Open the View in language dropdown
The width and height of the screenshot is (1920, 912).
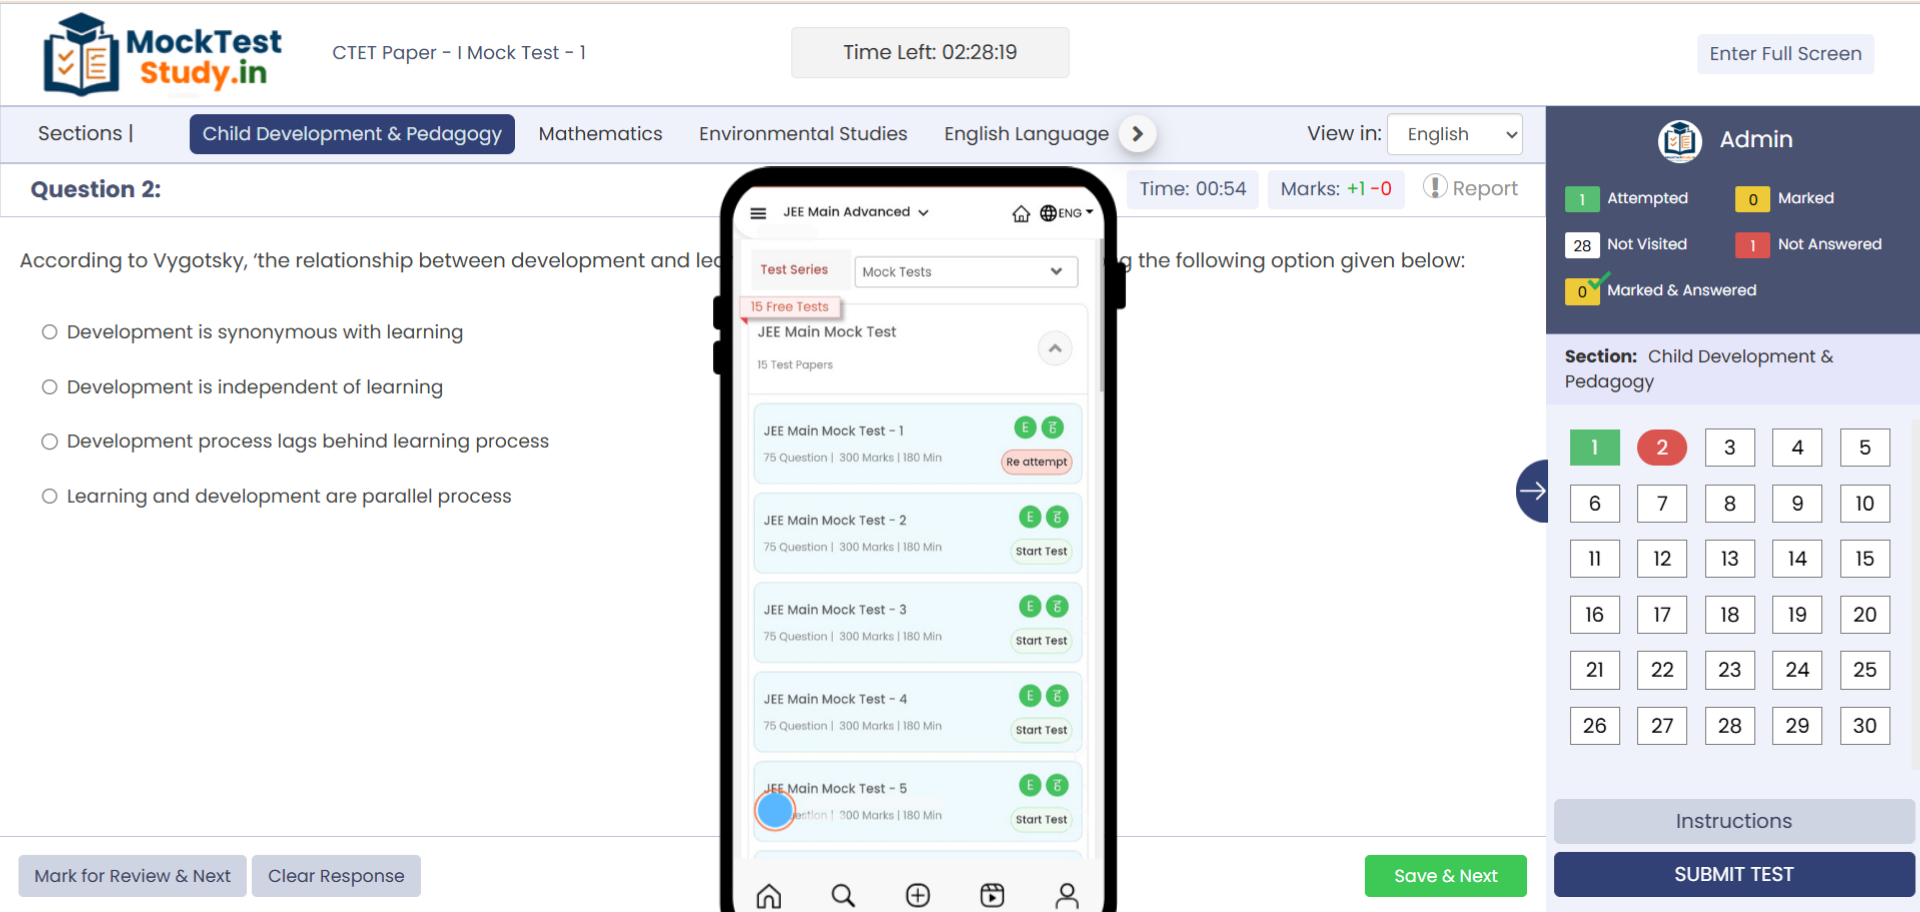click(1455, 134)
